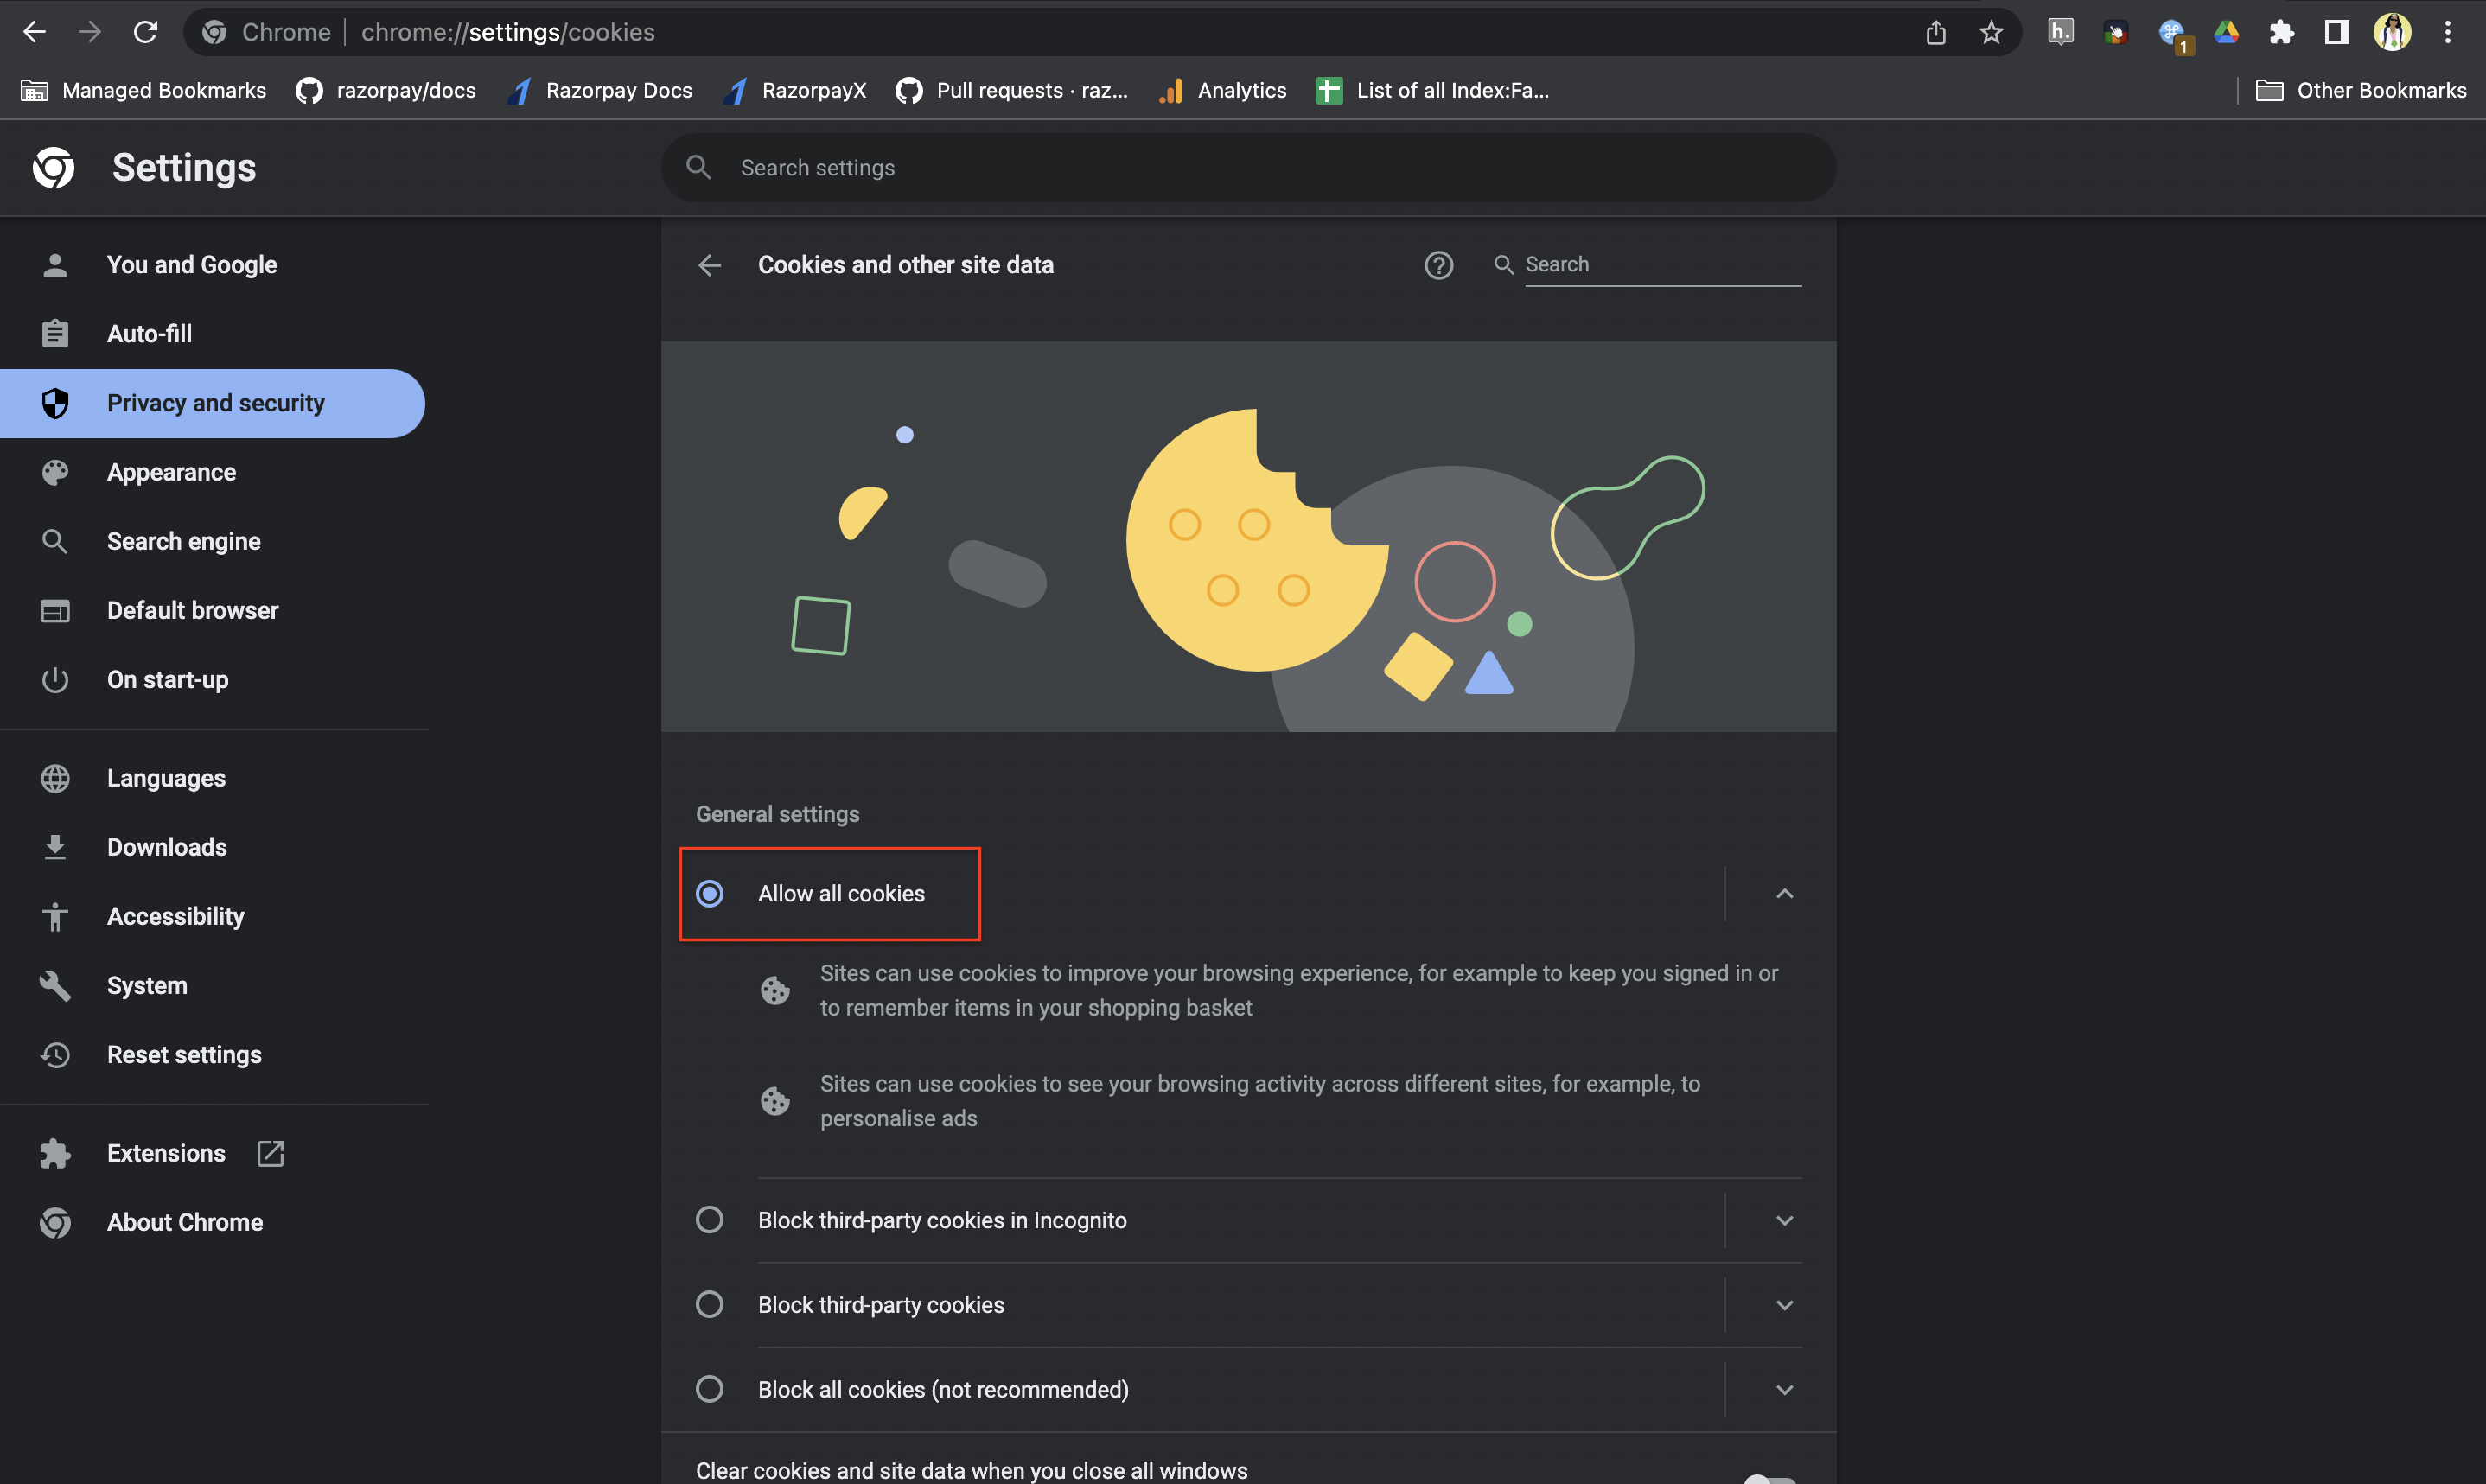The width and height of the screenshot is (2486, 1484).
Task: Open the Extensions puzzle piece icon
Action: click(x=2281, y=32)
